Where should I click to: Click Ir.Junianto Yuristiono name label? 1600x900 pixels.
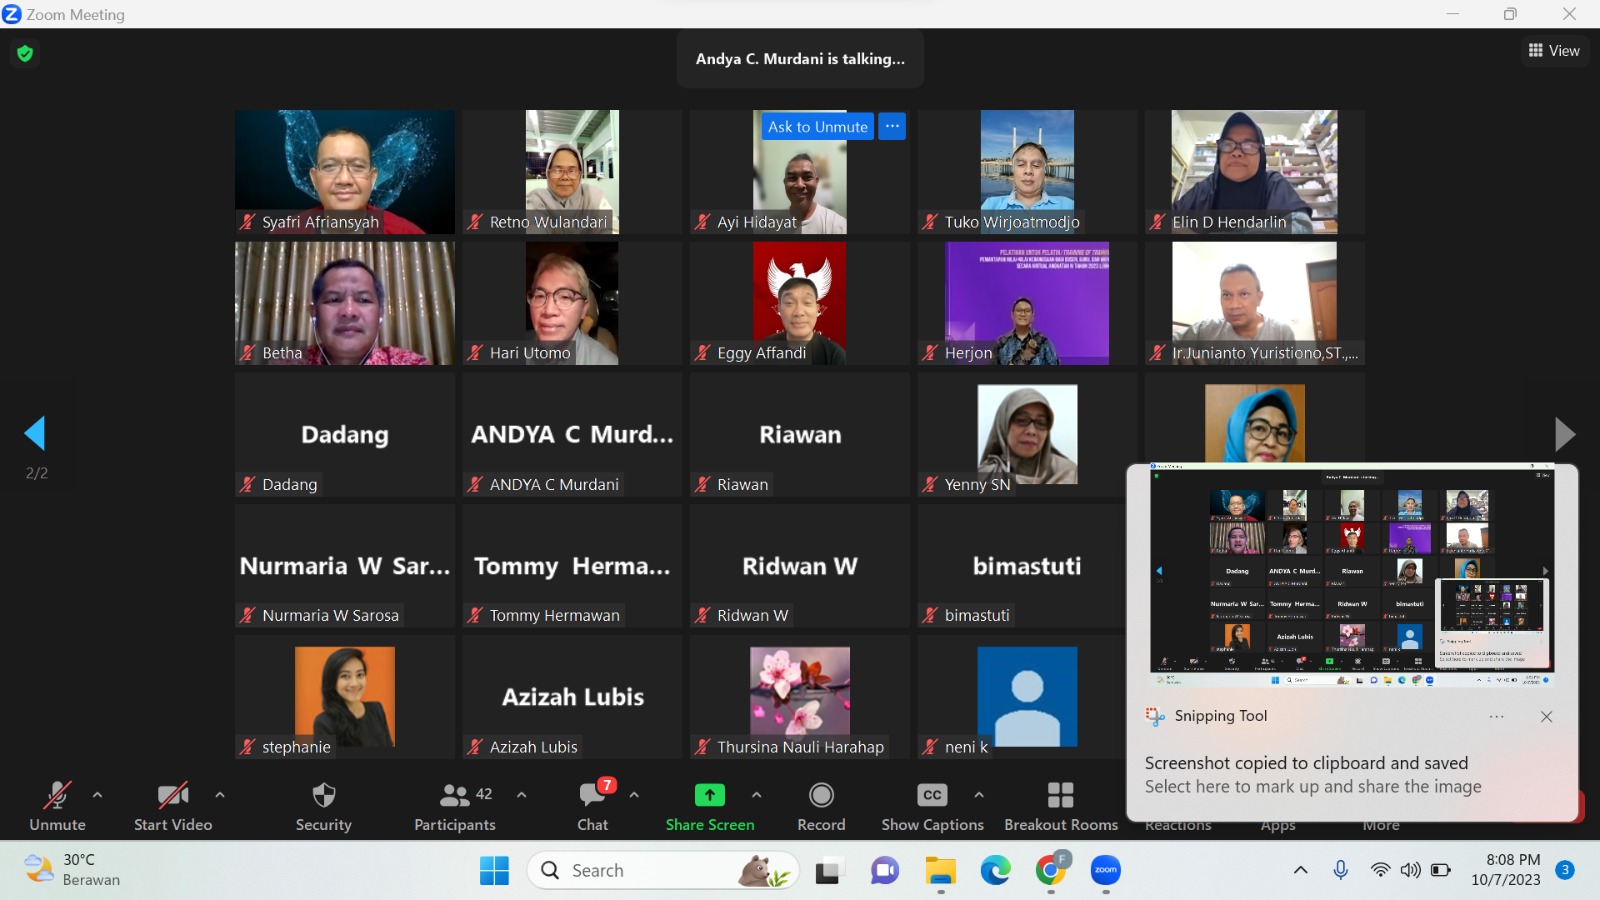pos(1265,353)
